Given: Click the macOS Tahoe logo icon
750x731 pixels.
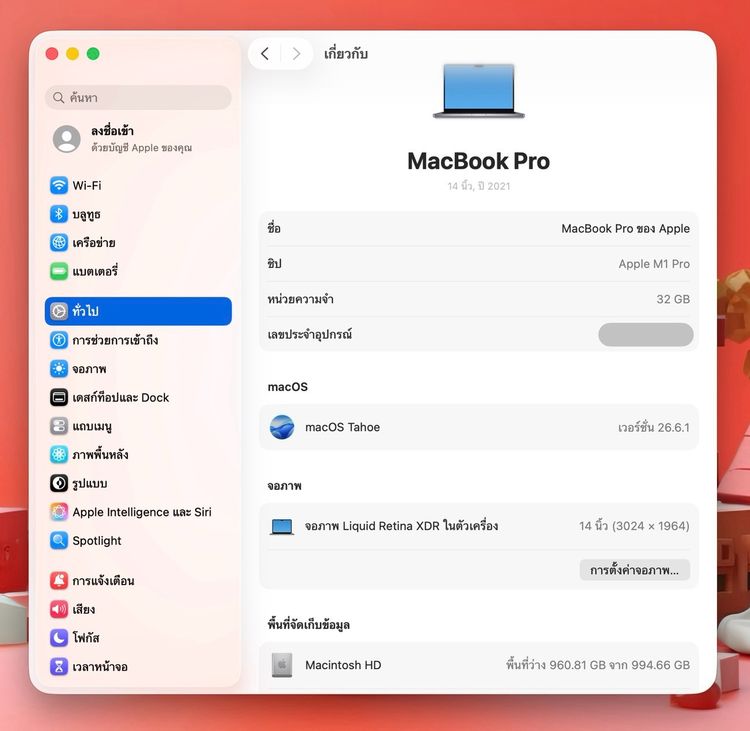Looking at the screenshot, I should tap(282, 427).
